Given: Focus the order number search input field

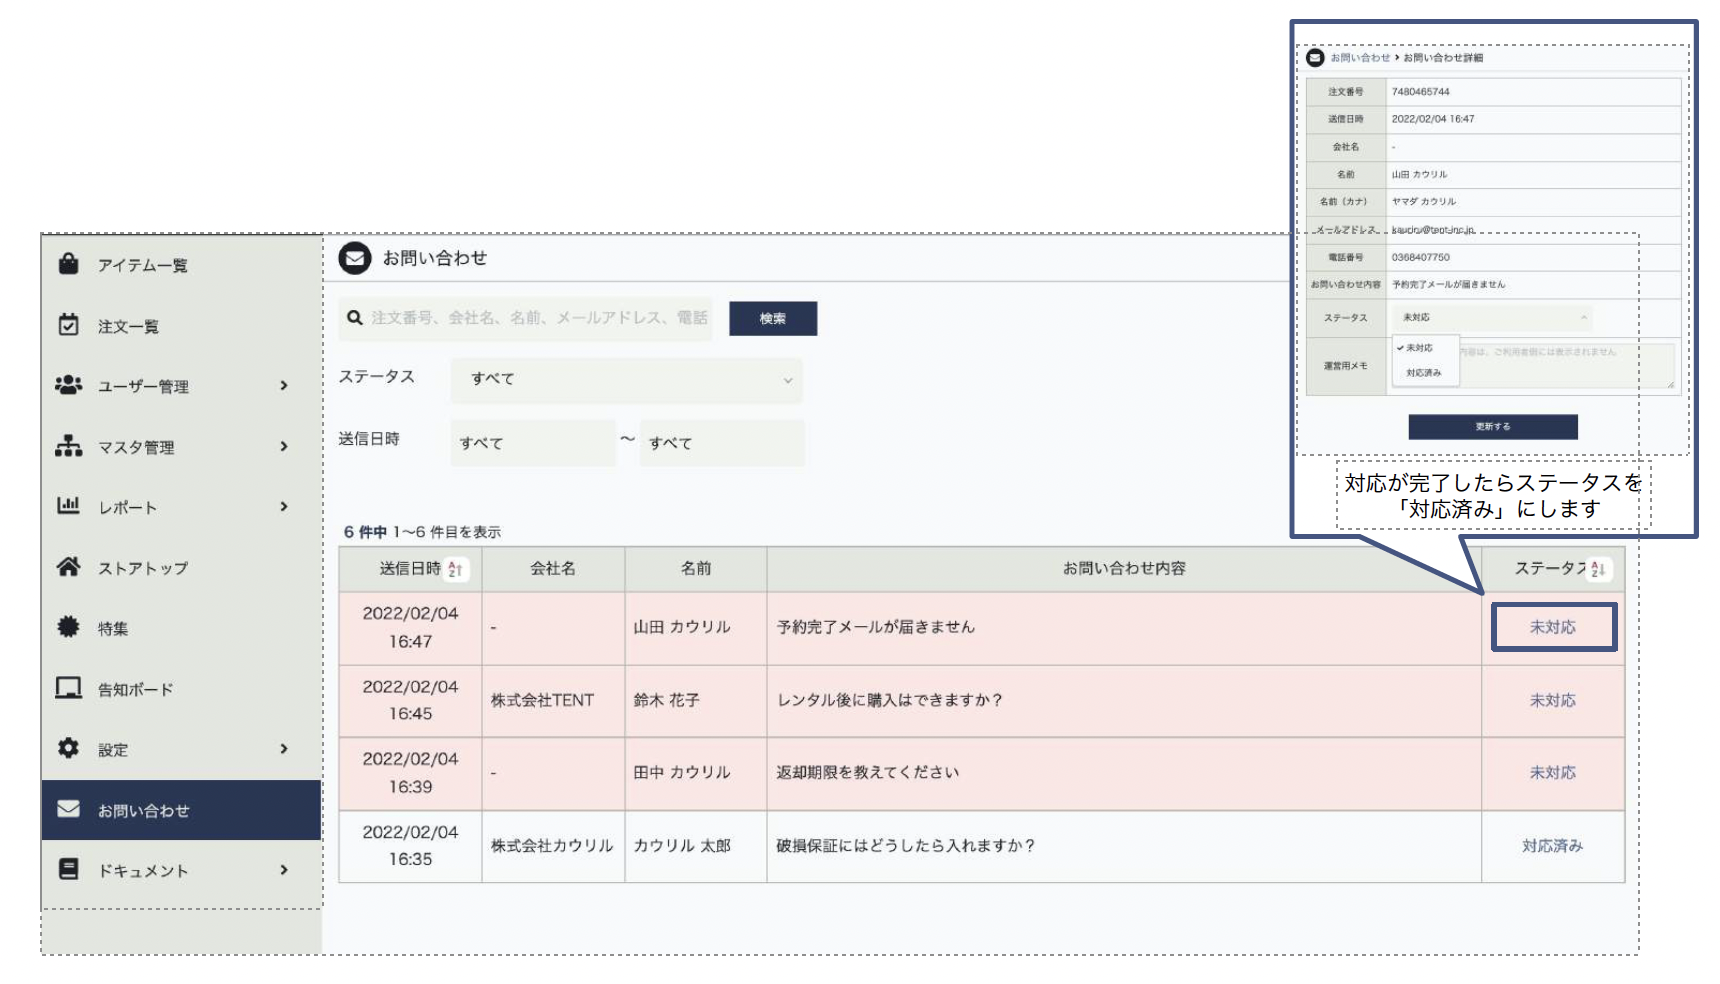Looking at the screenshot, I should coord(538,318).
